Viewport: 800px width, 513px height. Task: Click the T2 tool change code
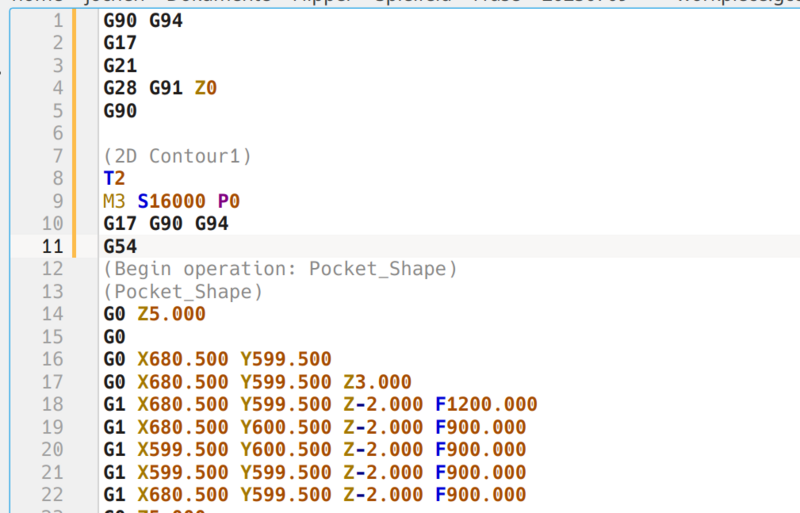click(x=114, y=178)
